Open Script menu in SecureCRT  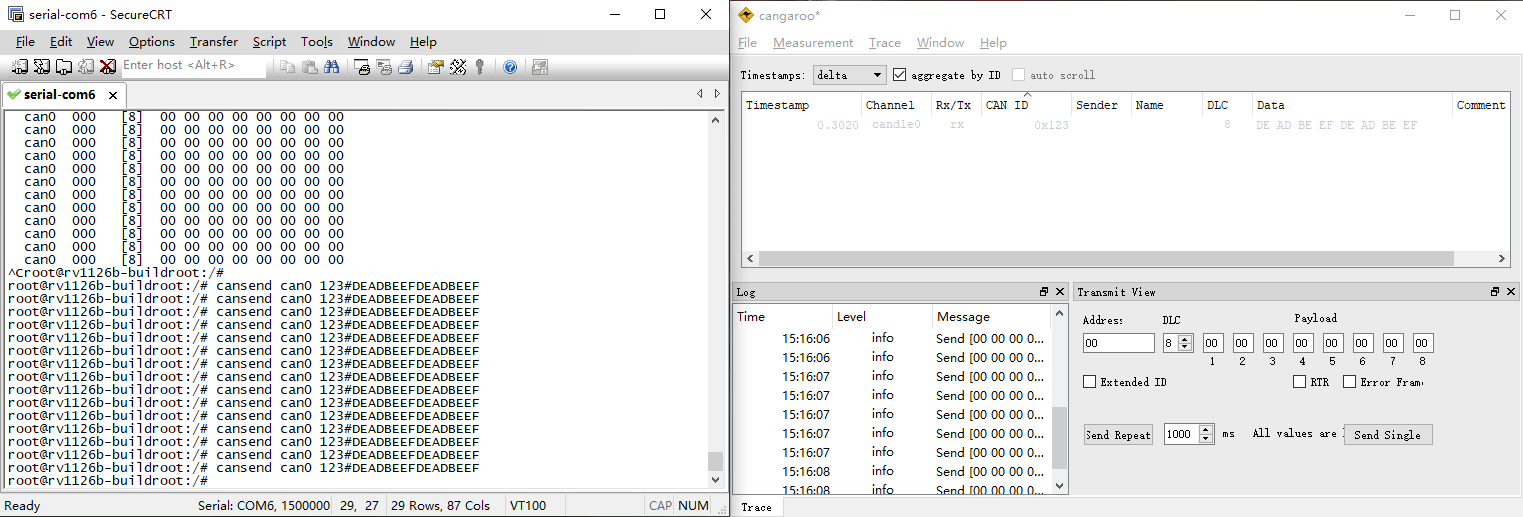(x=269, y=42)
